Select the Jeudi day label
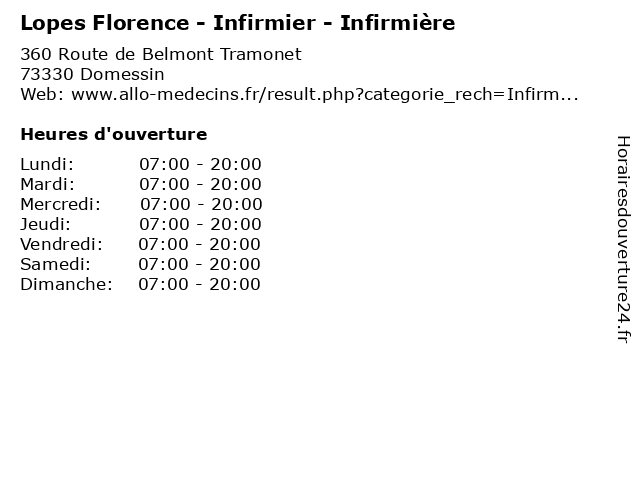The height and width of the screenshot is (480, 640). [x=45, y=224]
